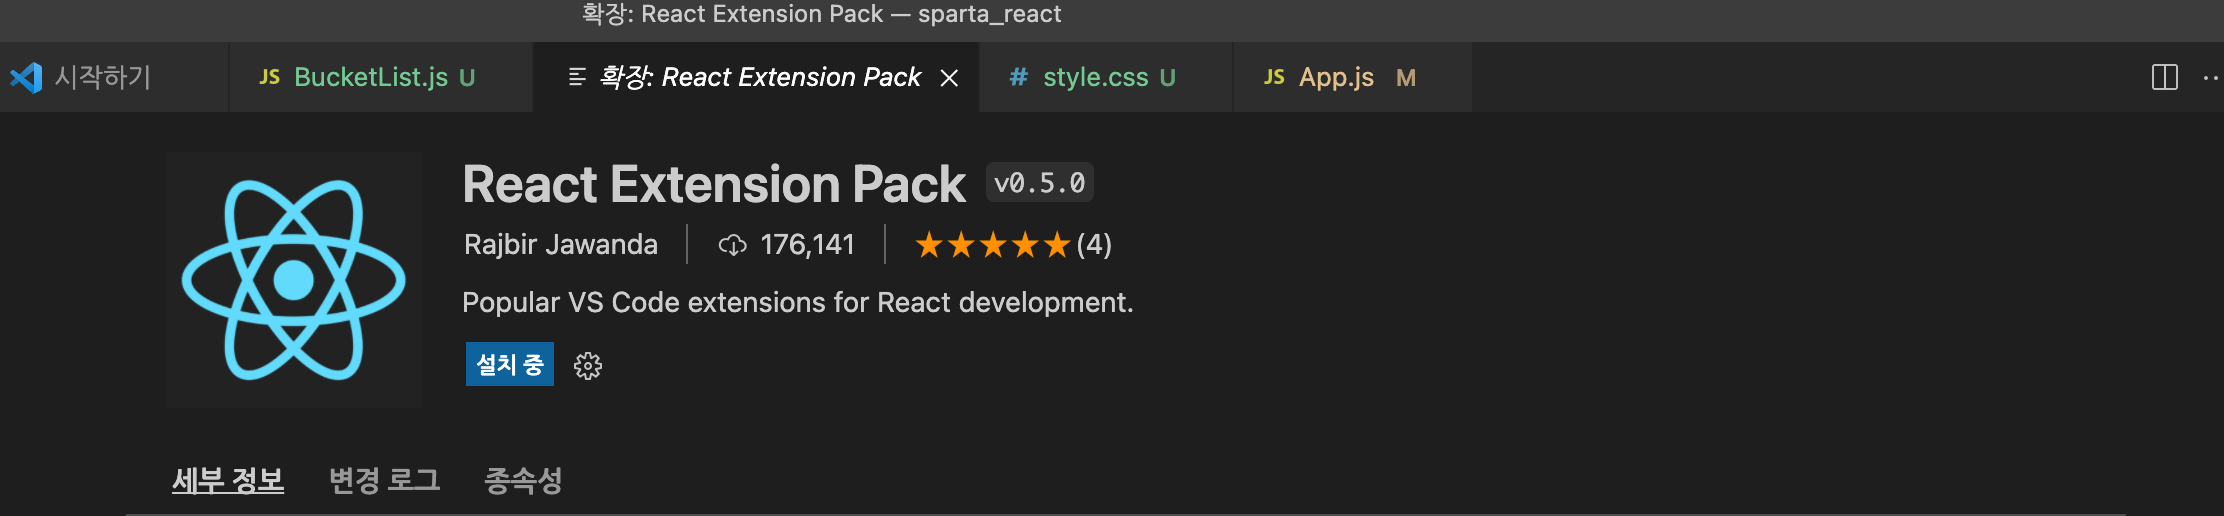The image size is (2224, 516).
Task: Click the 176,141 install count
Action: click(x=807, y=244)
